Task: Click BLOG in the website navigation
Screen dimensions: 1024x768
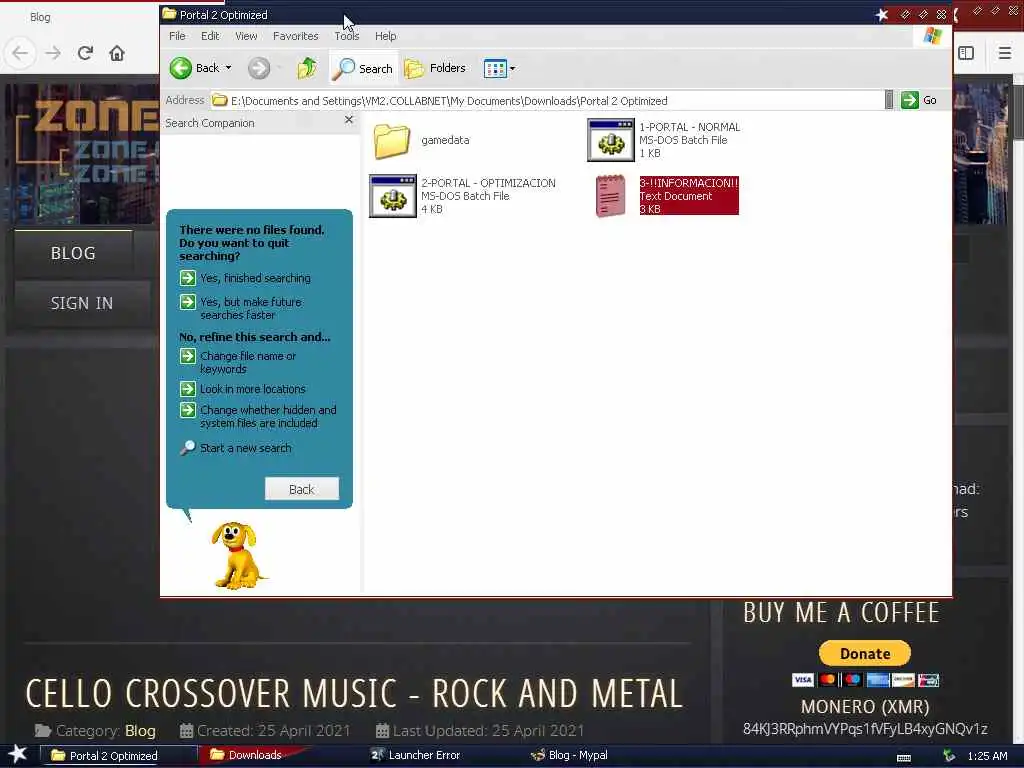Action: coord(73,253)
